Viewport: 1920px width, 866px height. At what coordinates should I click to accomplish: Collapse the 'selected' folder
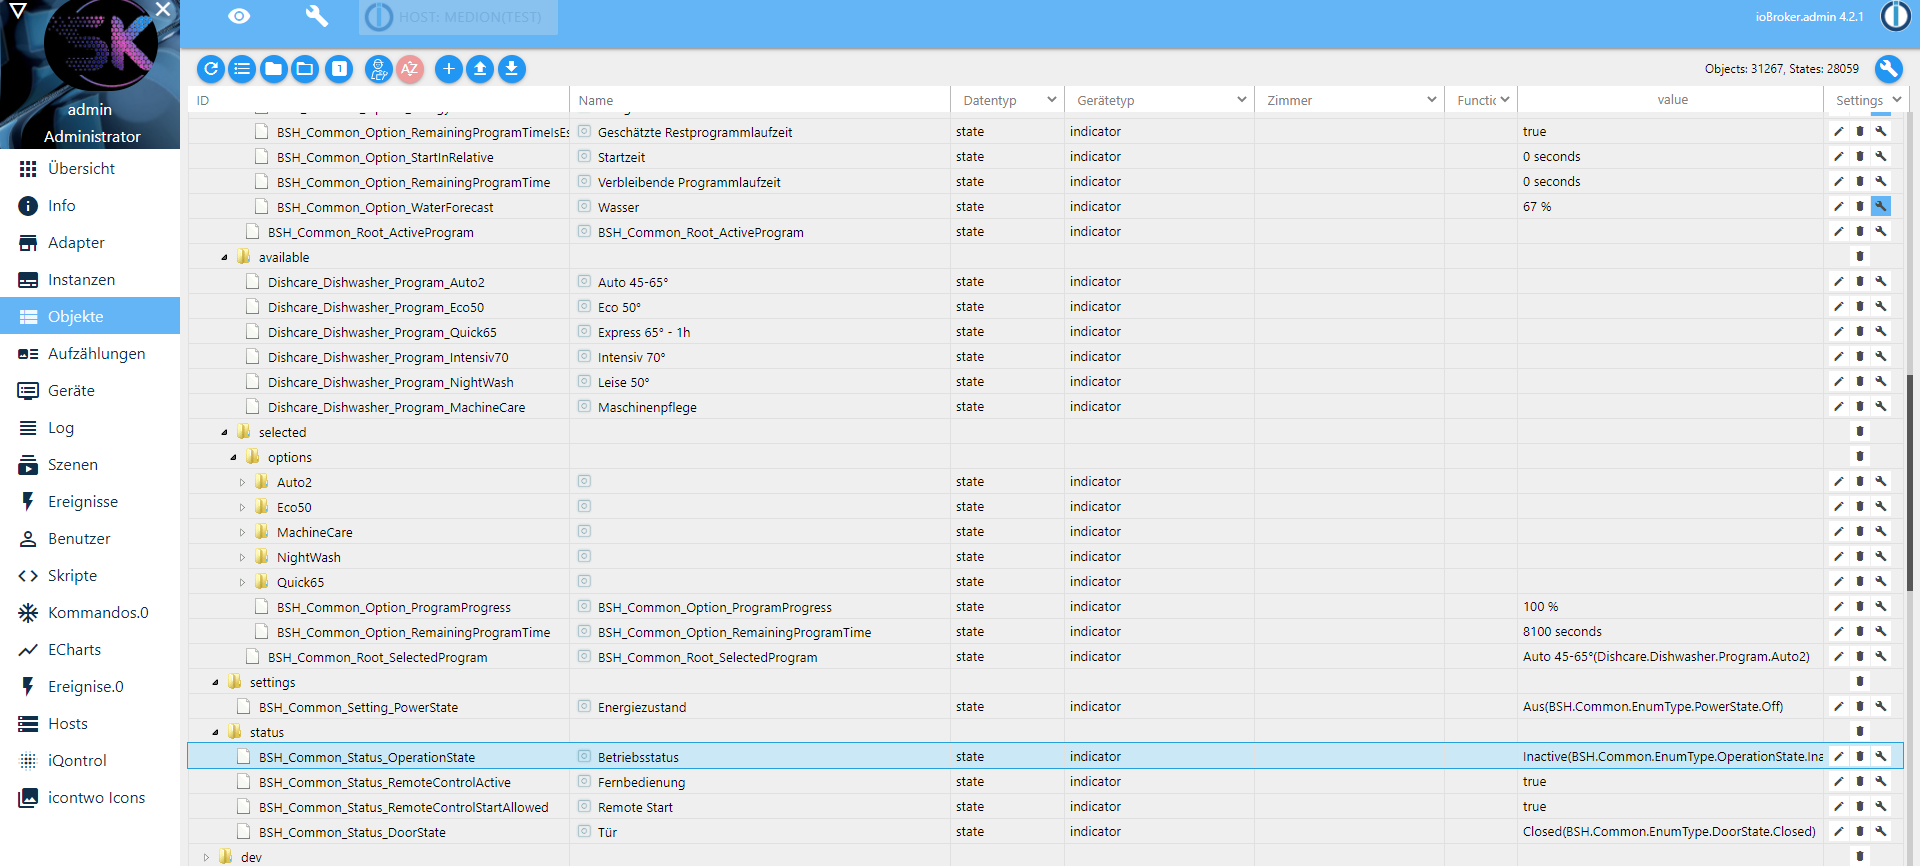pos(224,433)
